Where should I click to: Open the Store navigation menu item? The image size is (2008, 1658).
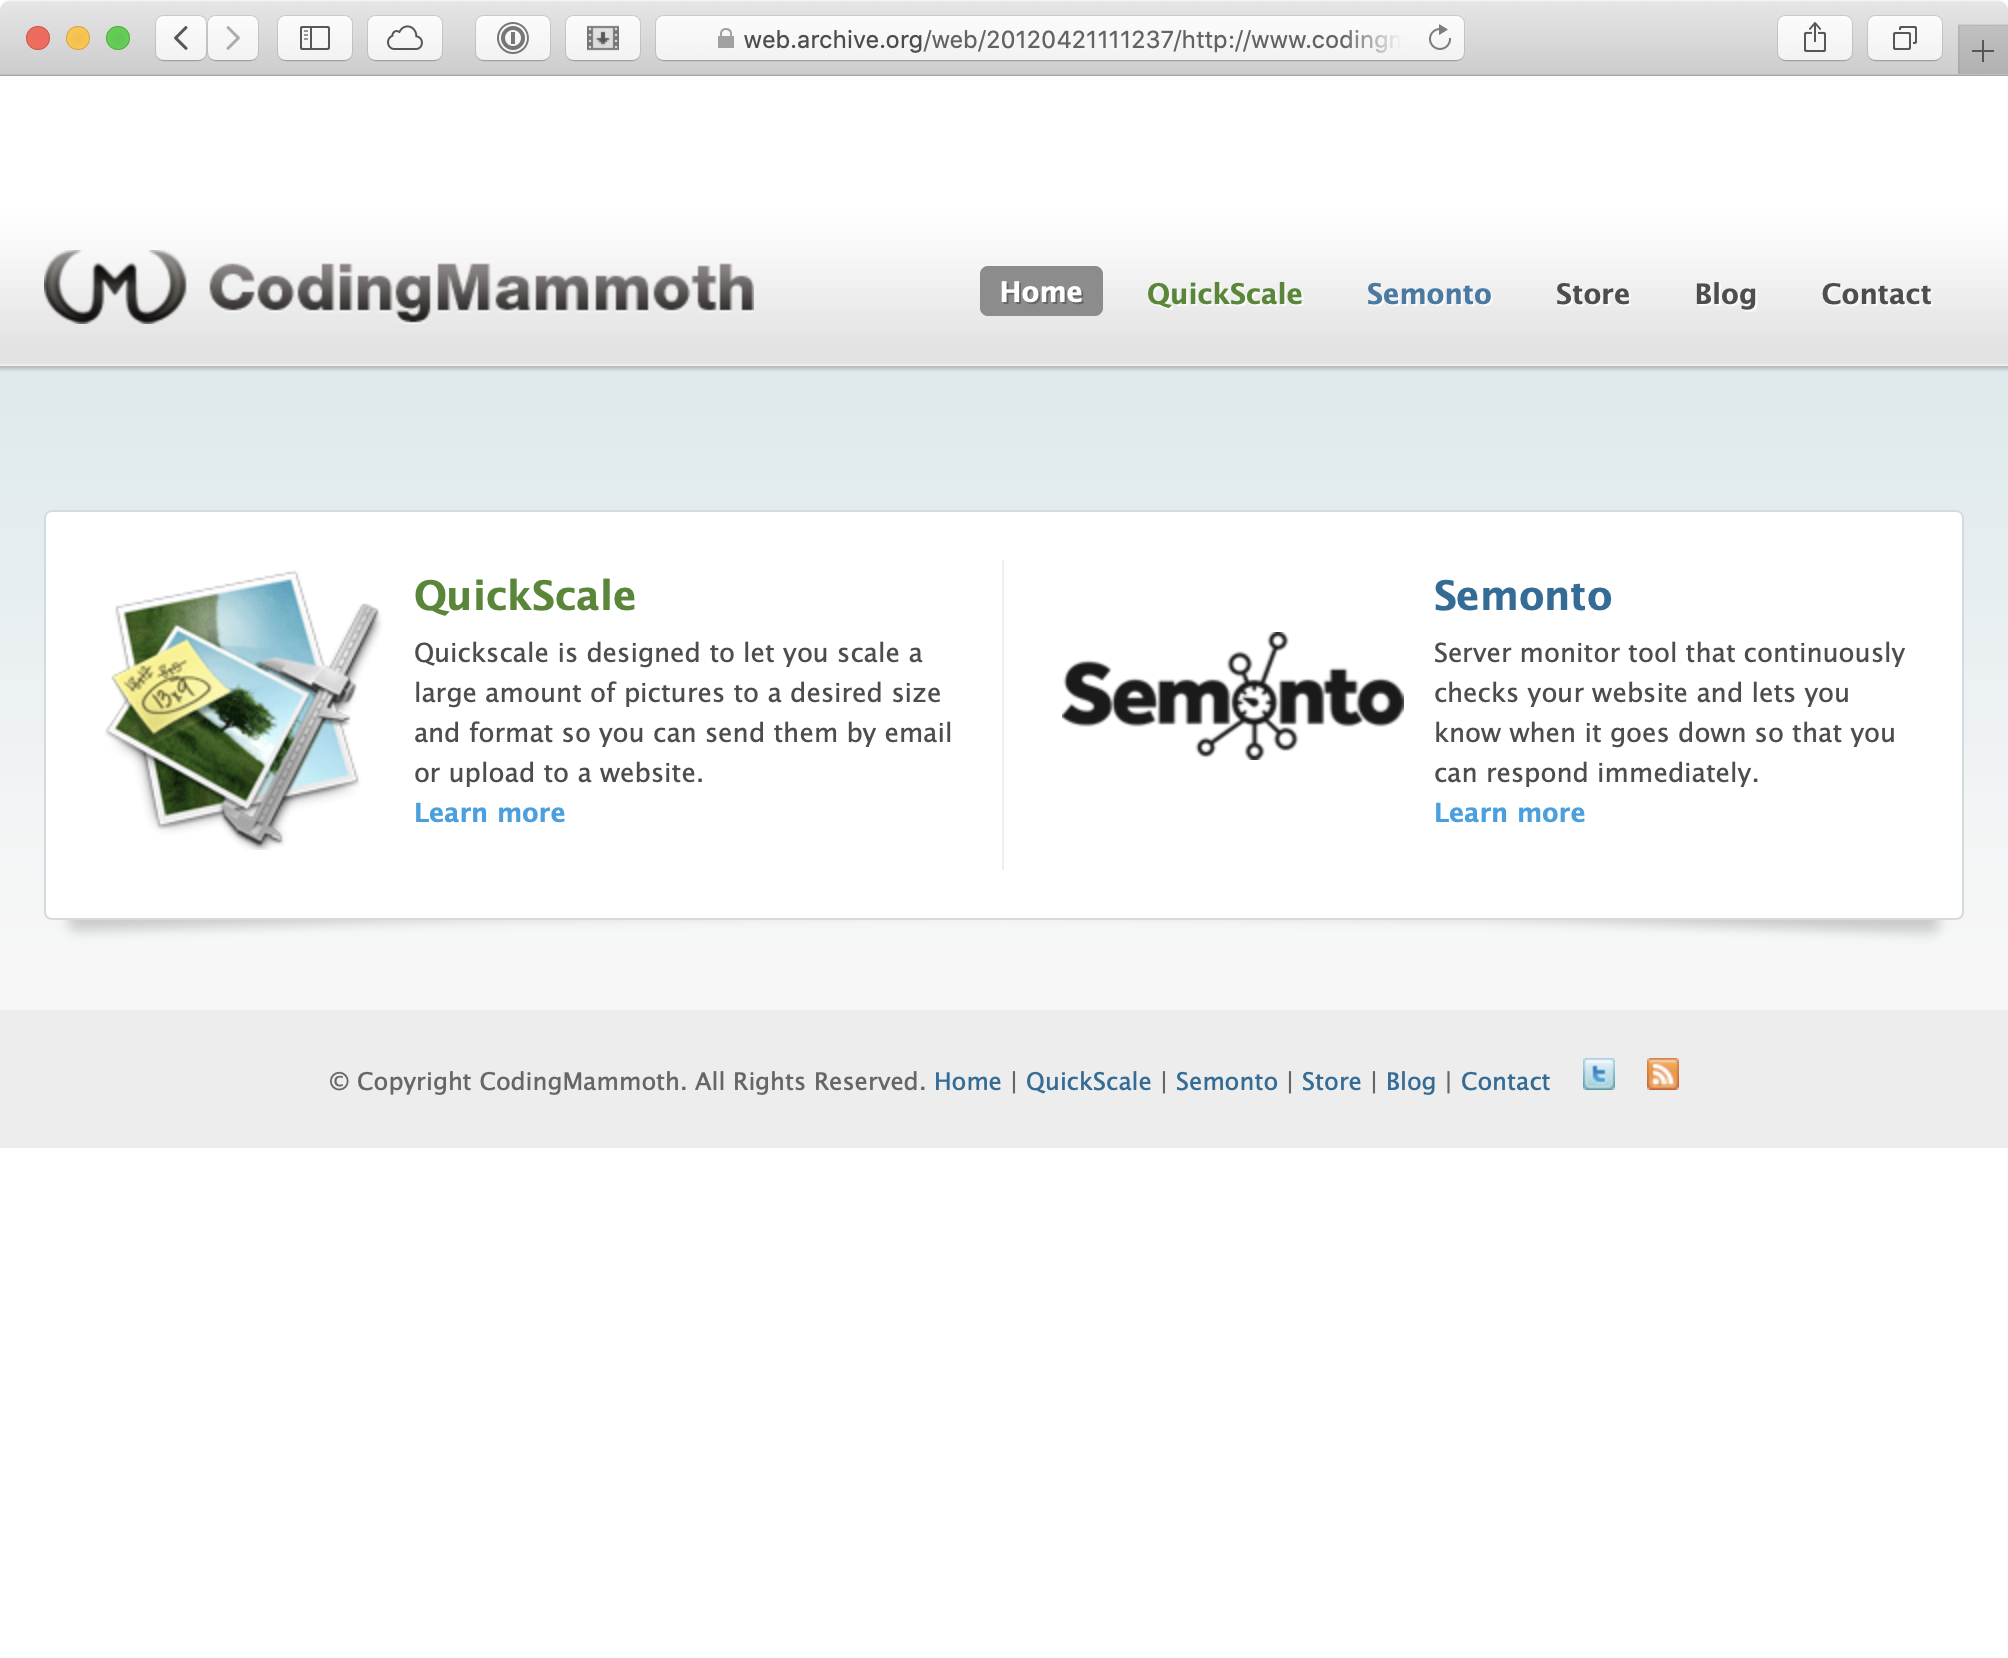click(x=1592, y=294)
